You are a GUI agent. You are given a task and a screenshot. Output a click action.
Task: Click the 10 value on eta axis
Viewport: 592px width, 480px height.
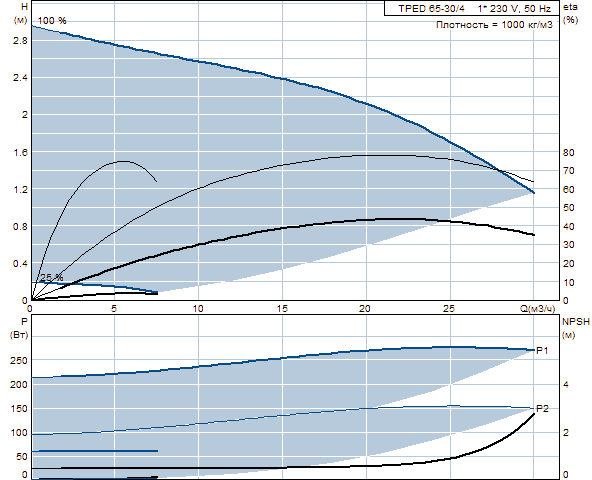569,282
